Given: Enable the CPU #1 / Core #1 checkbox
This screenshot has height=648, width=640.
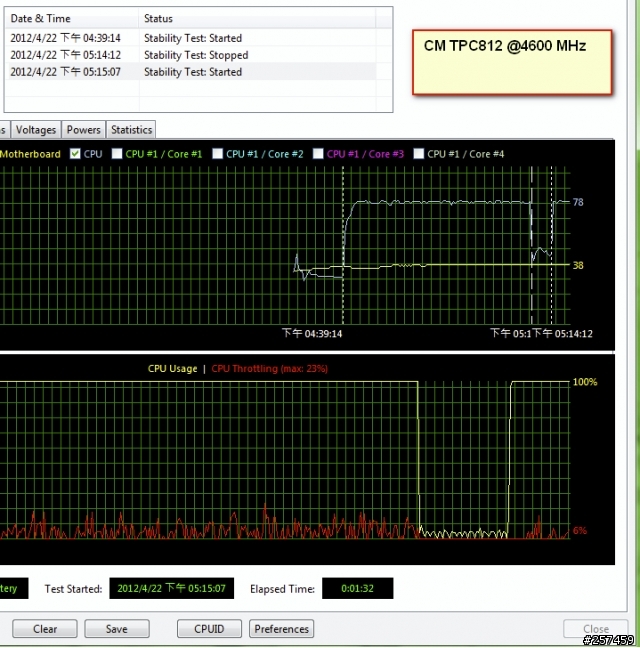Looking at the screenshot, I should (117, 154).
